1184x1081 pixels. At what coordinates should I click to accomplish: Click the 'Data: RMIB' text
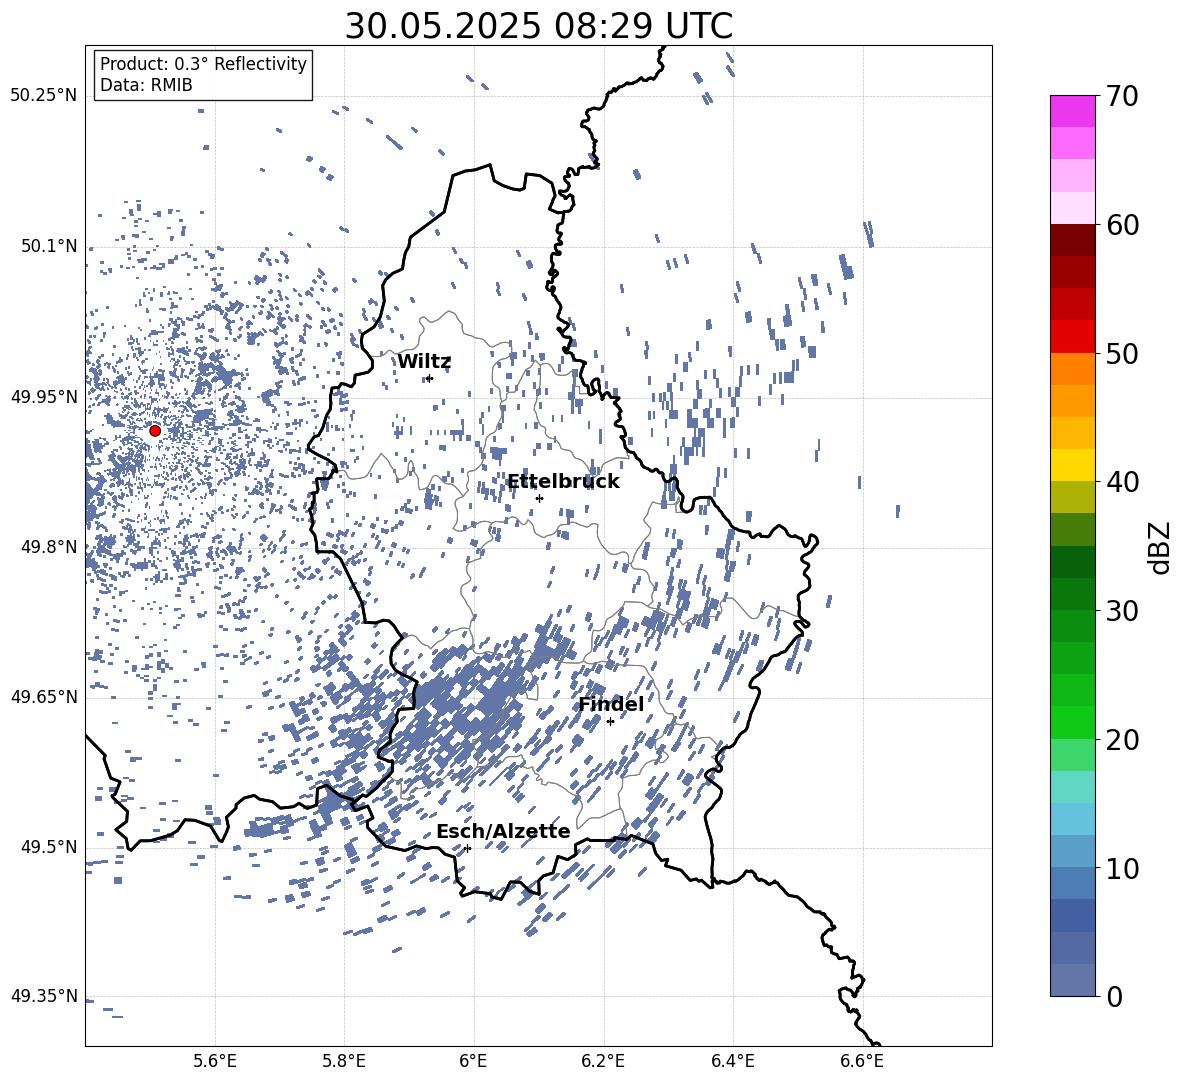click(x=146, y=85)
